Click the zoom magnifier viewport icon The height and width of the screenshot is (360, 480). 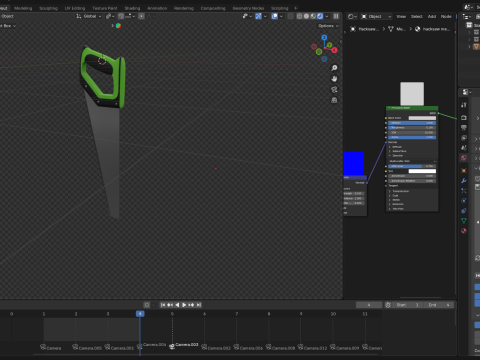(x=334, y=68)
